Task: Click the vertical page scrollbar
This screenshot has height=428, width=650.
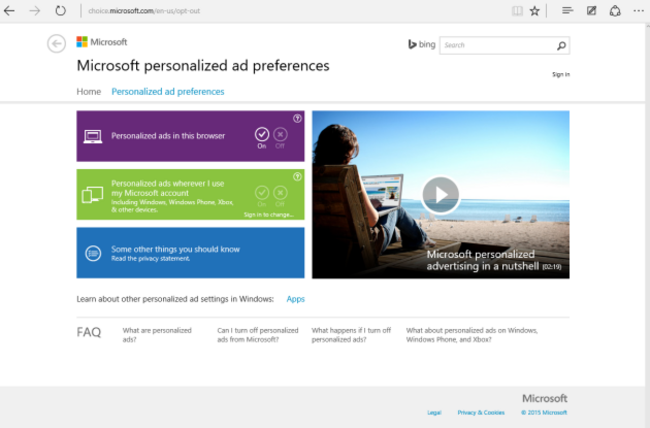Action: point(648,224)
